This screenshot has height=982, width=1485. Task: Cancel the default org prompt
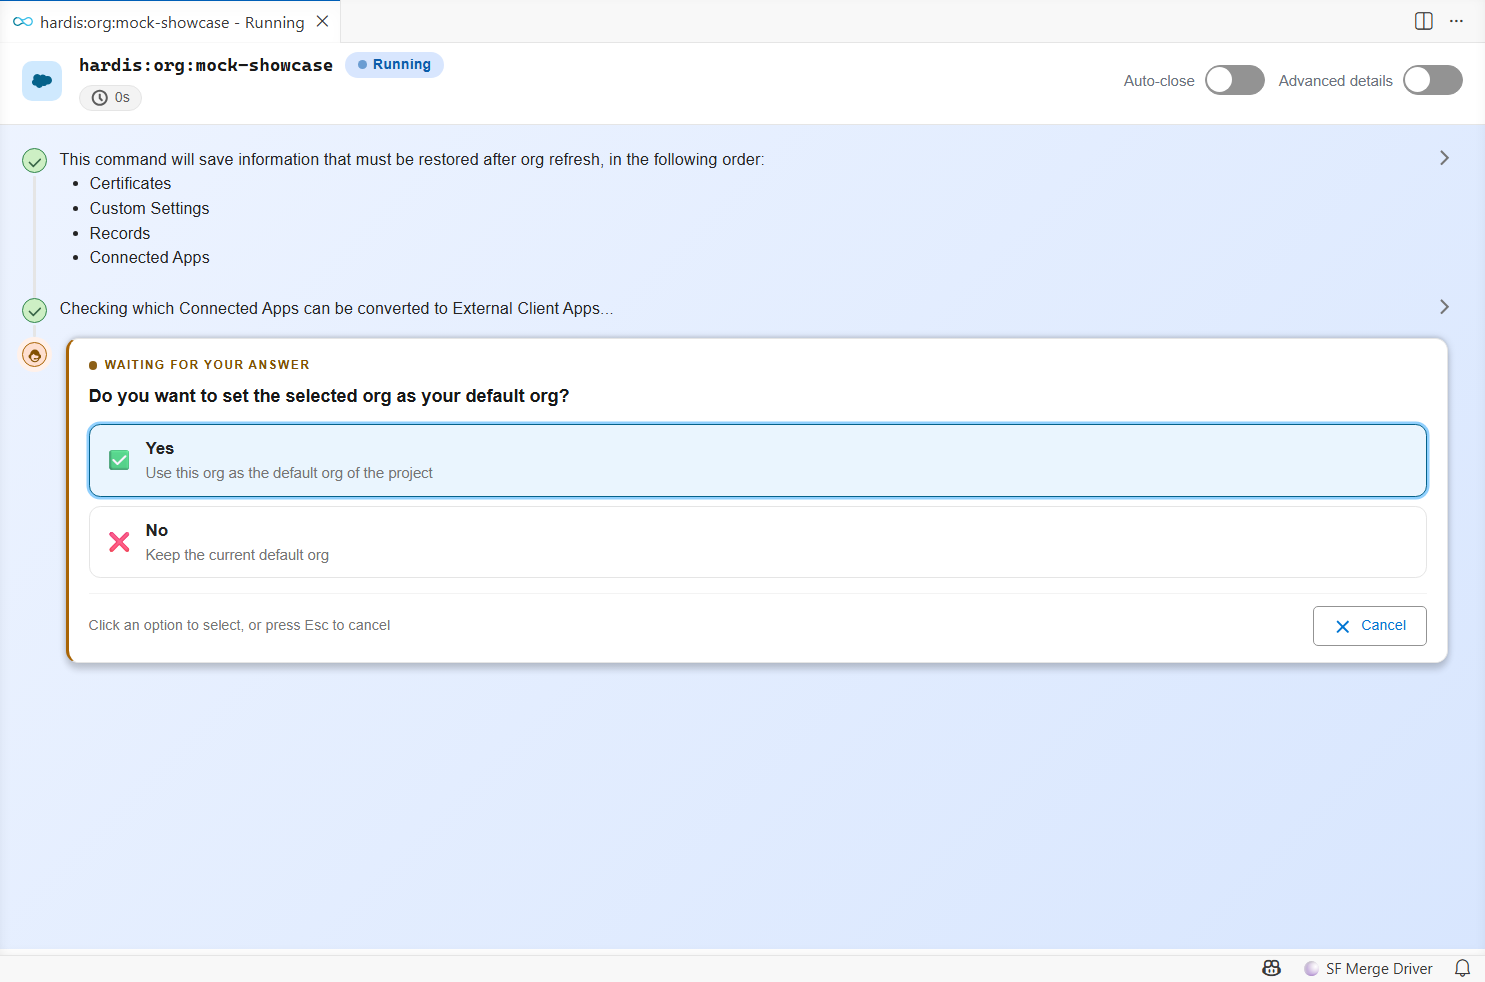coord(1369,626)
